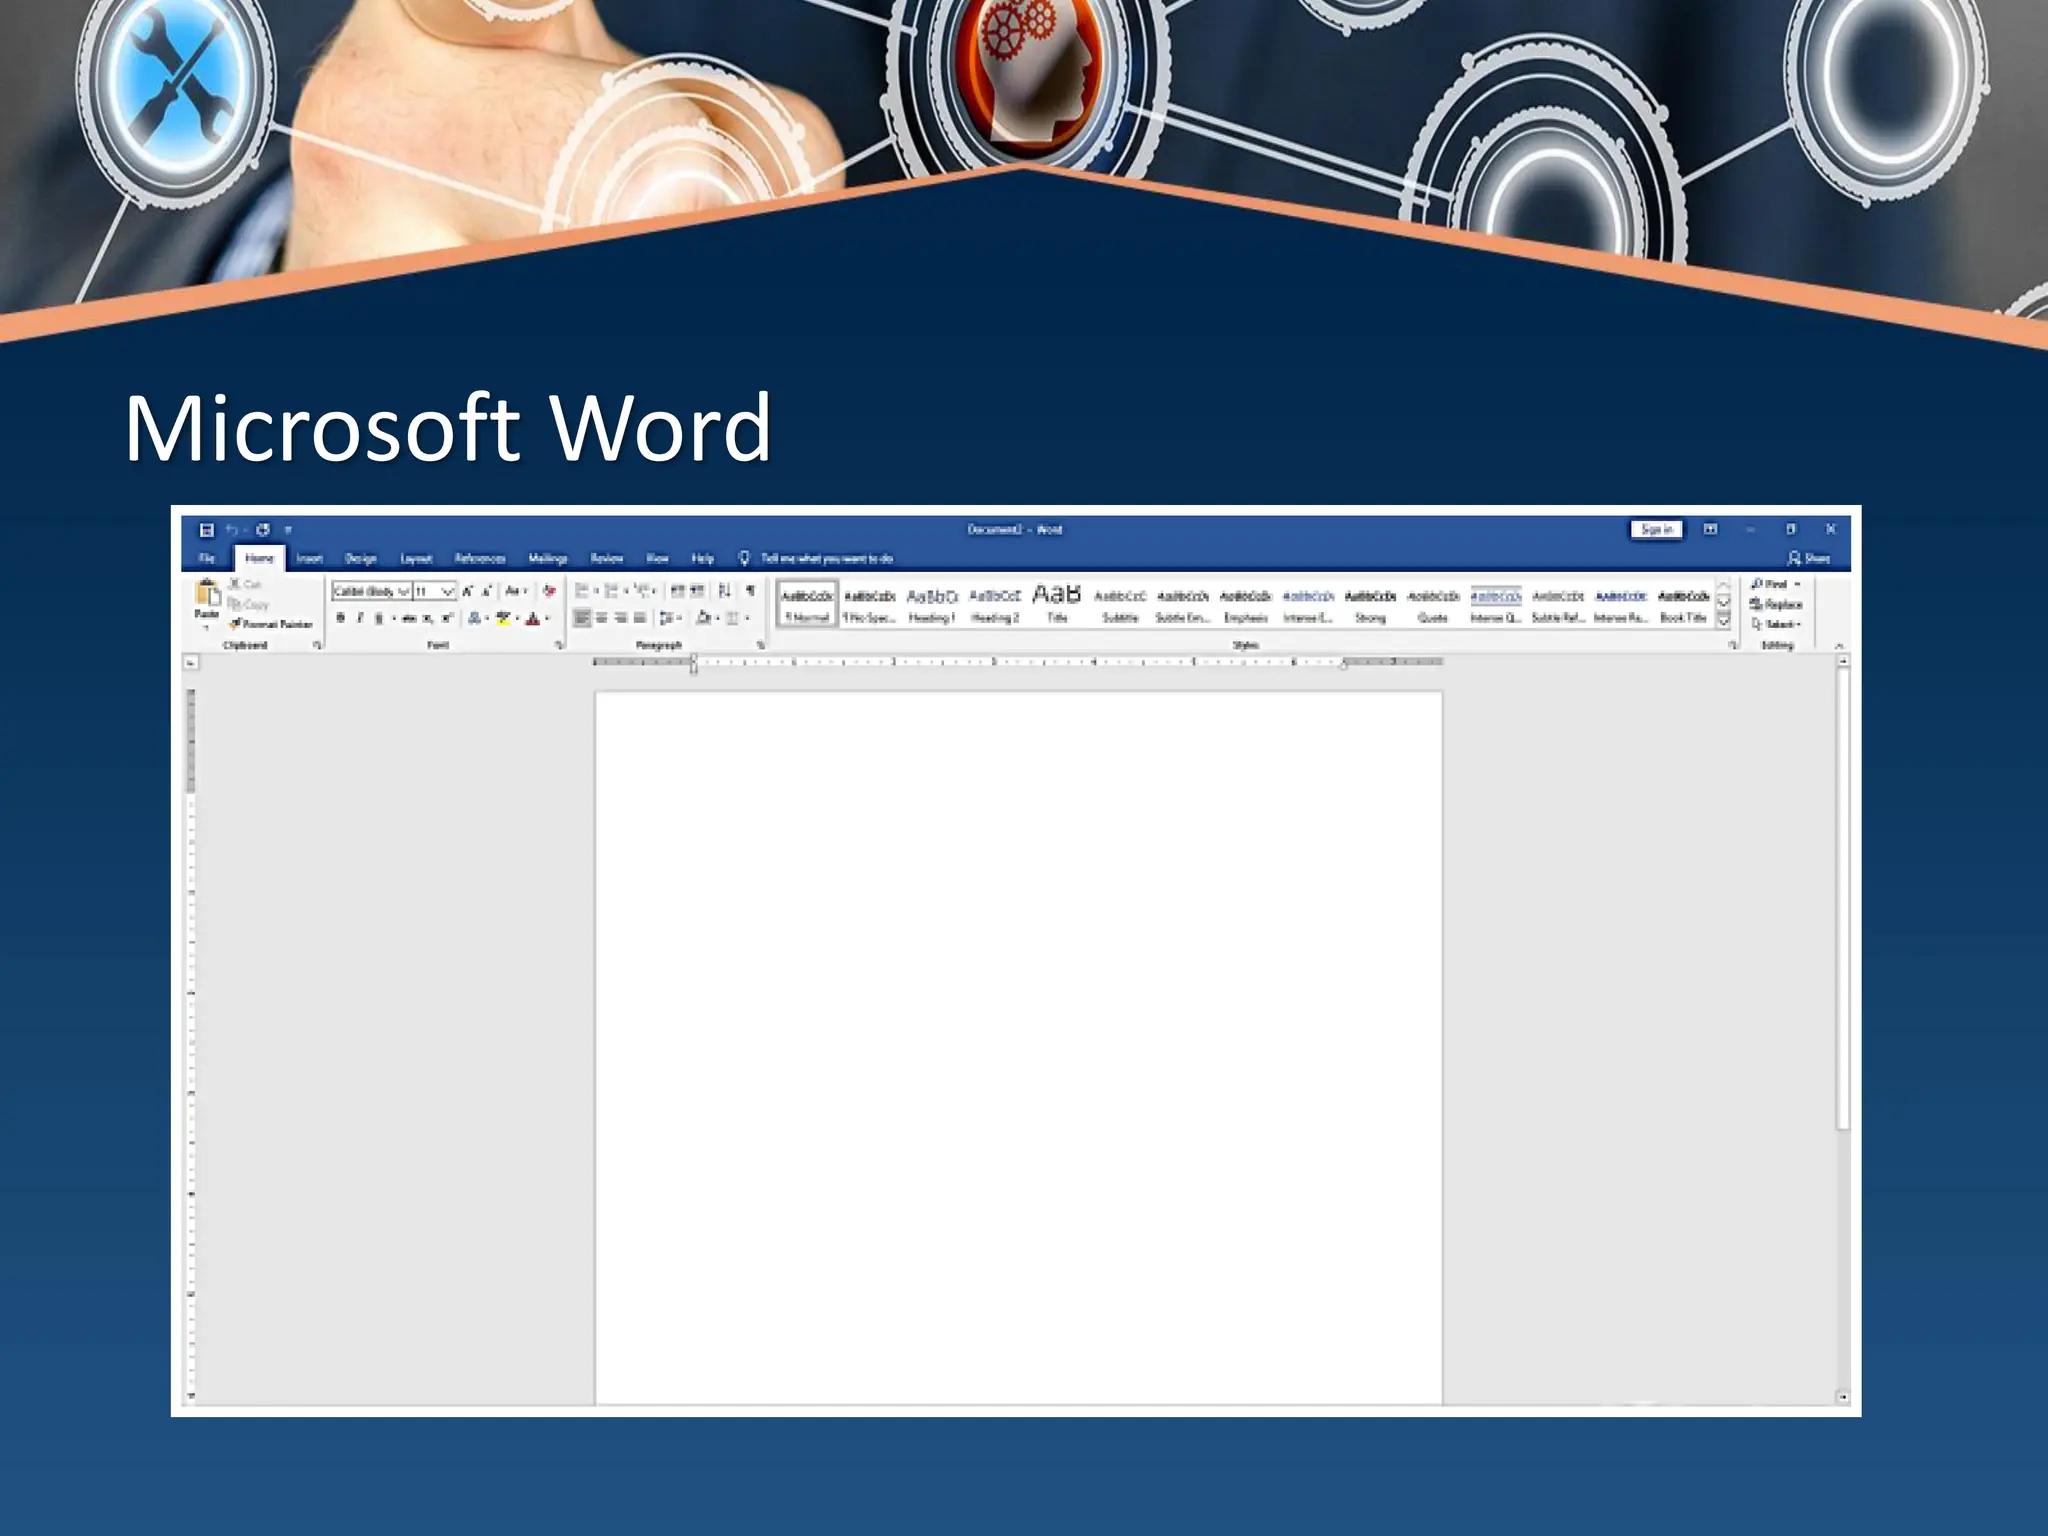Switch to the Insert tab
Screen dimensions: 2048x1536
point(310,558)
